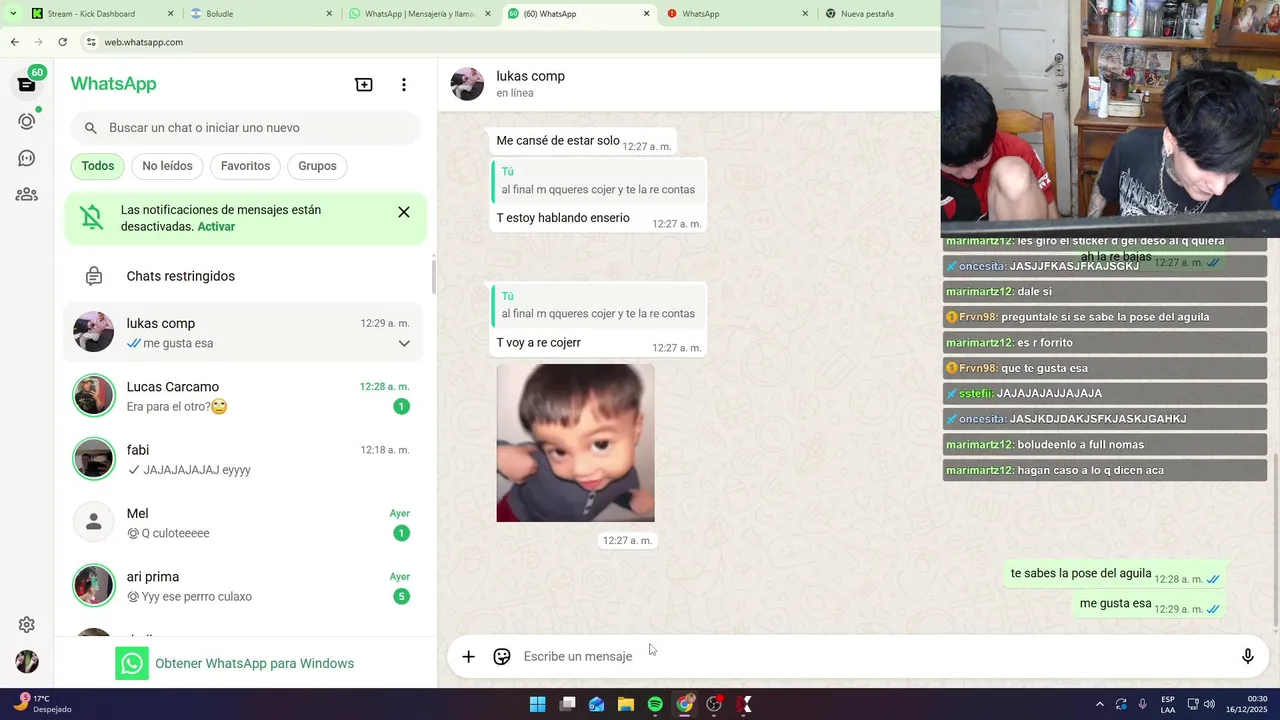Open Spotify from the taskbar
Image resolution: width=1280 pixels, height=720 pixels.
pyautogui.click(x=655, y=704)
